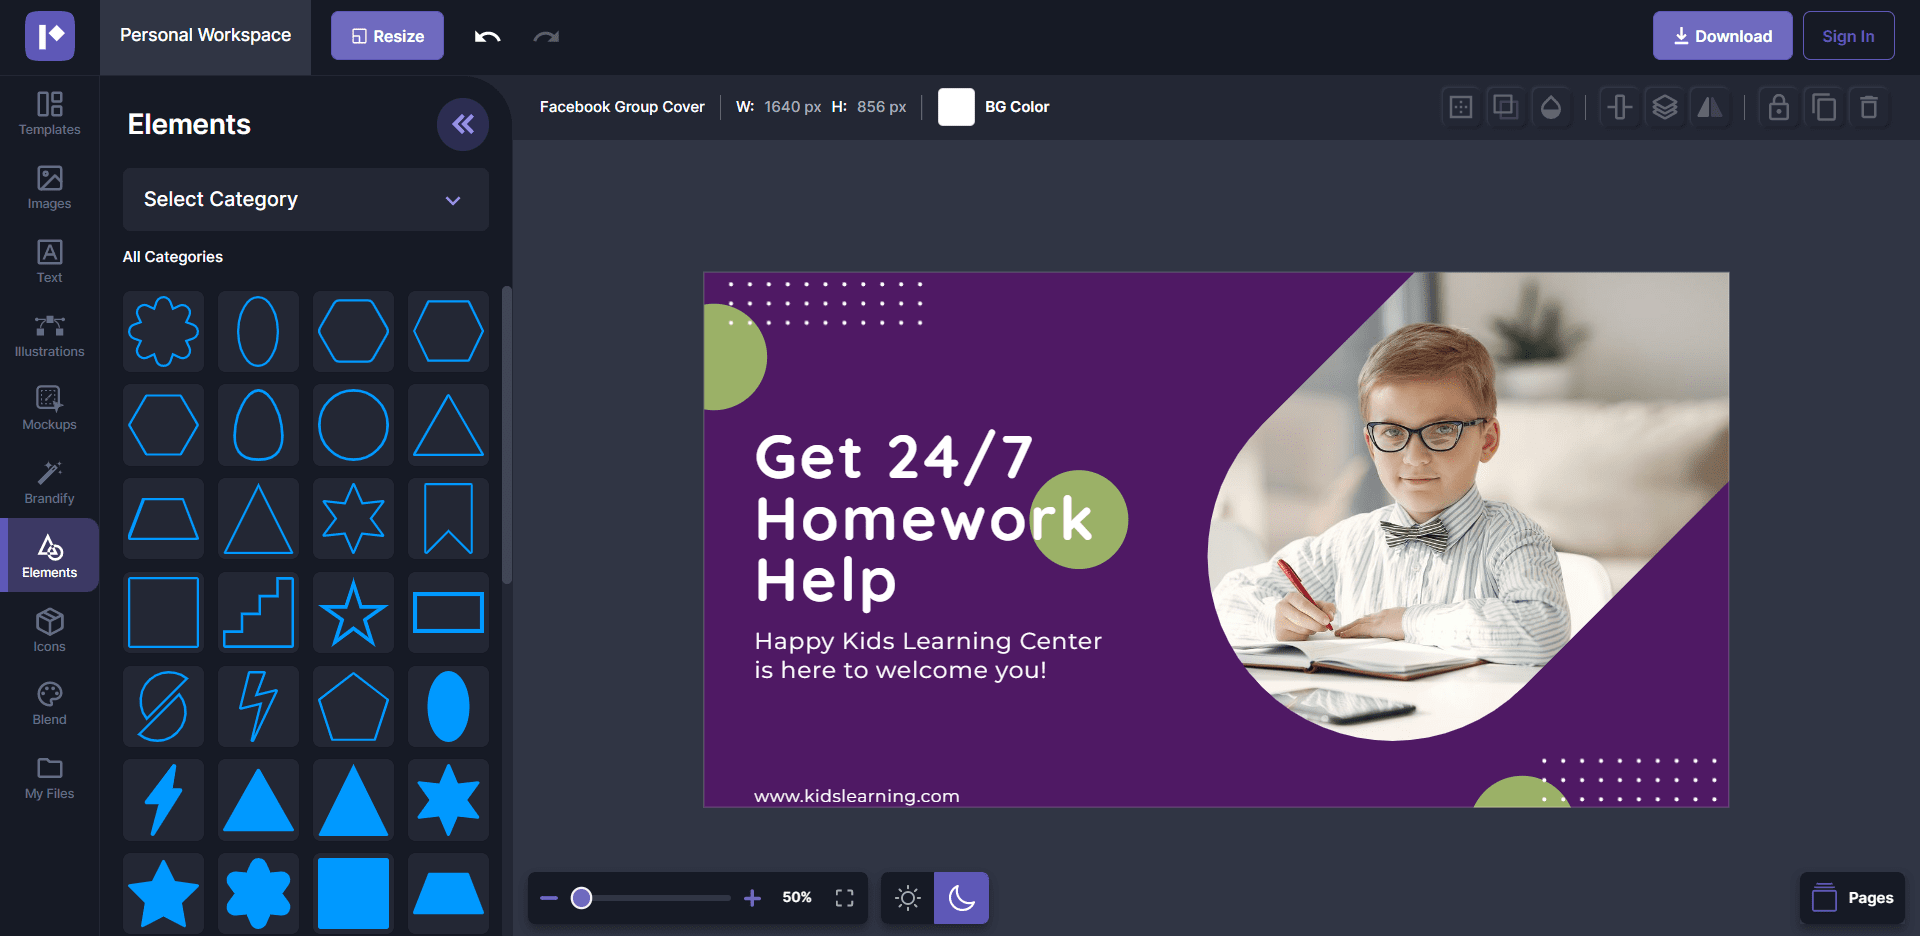
Task: Open the Pages panel
Action: (1852, 898)
